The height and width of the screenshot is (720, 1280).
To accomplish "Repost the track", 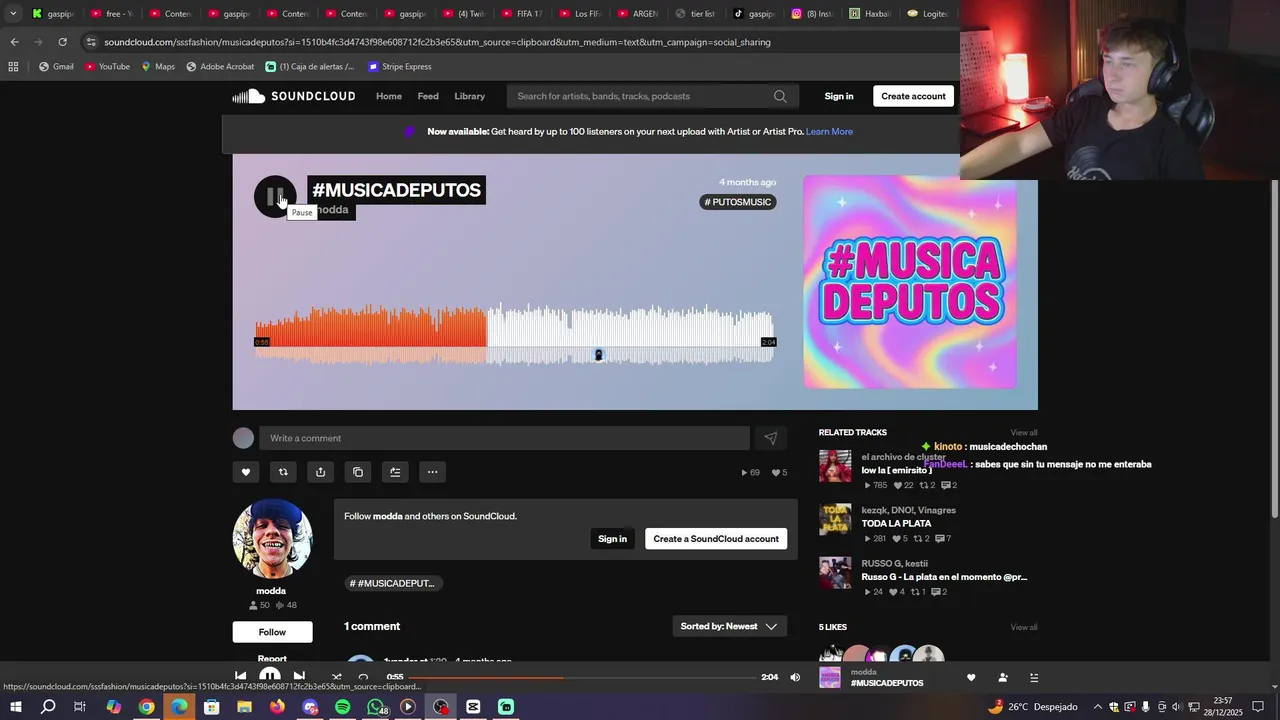I will pyautogui.click(x=283, y=472).
